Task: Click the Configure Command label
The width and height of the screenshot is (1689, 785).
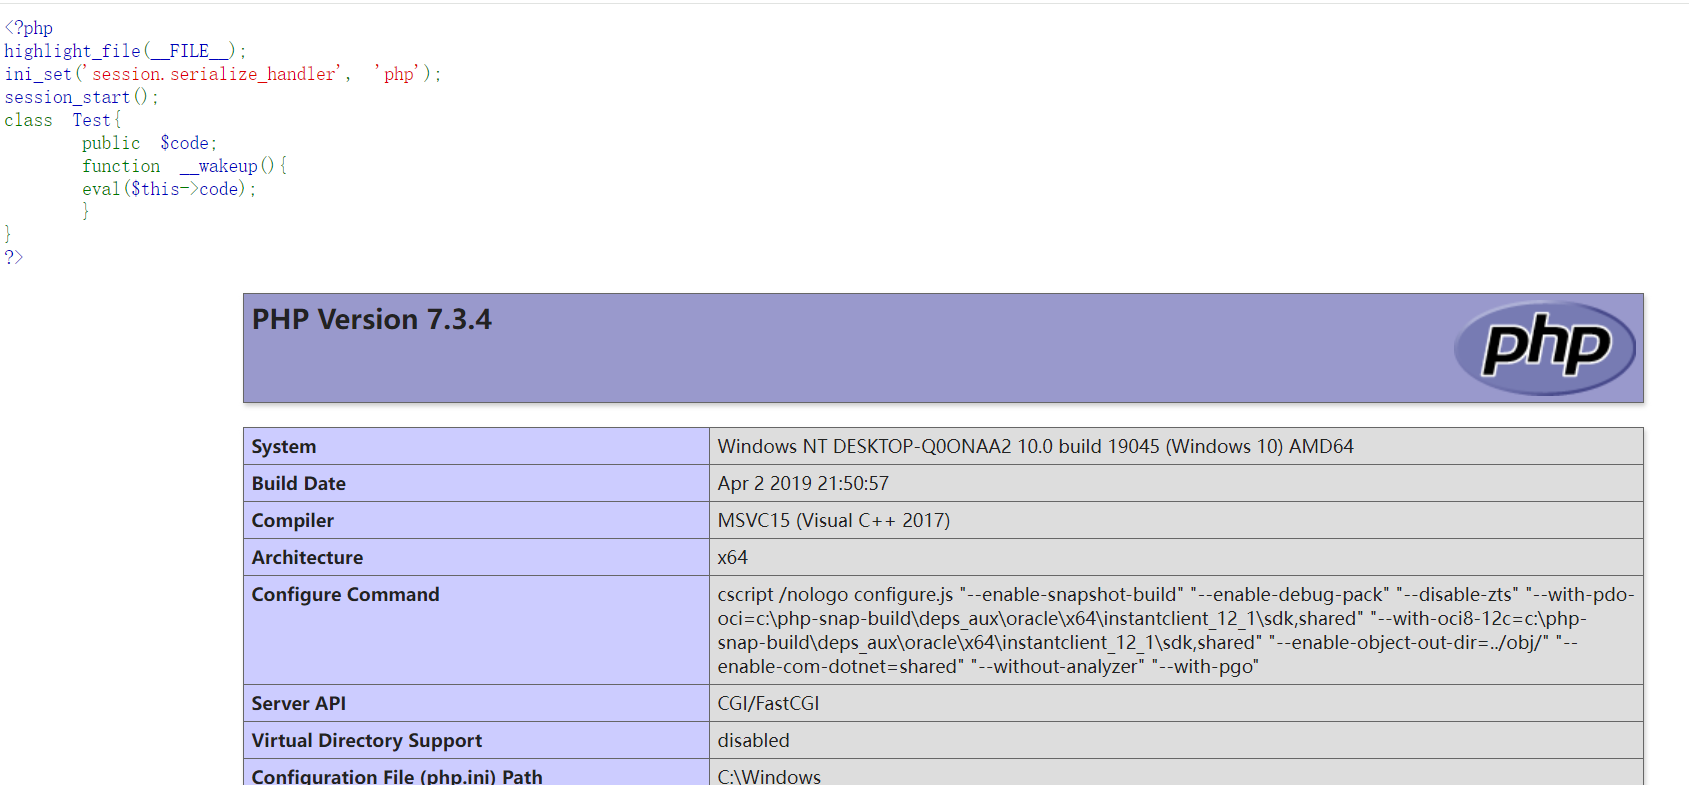Action: 345,595
